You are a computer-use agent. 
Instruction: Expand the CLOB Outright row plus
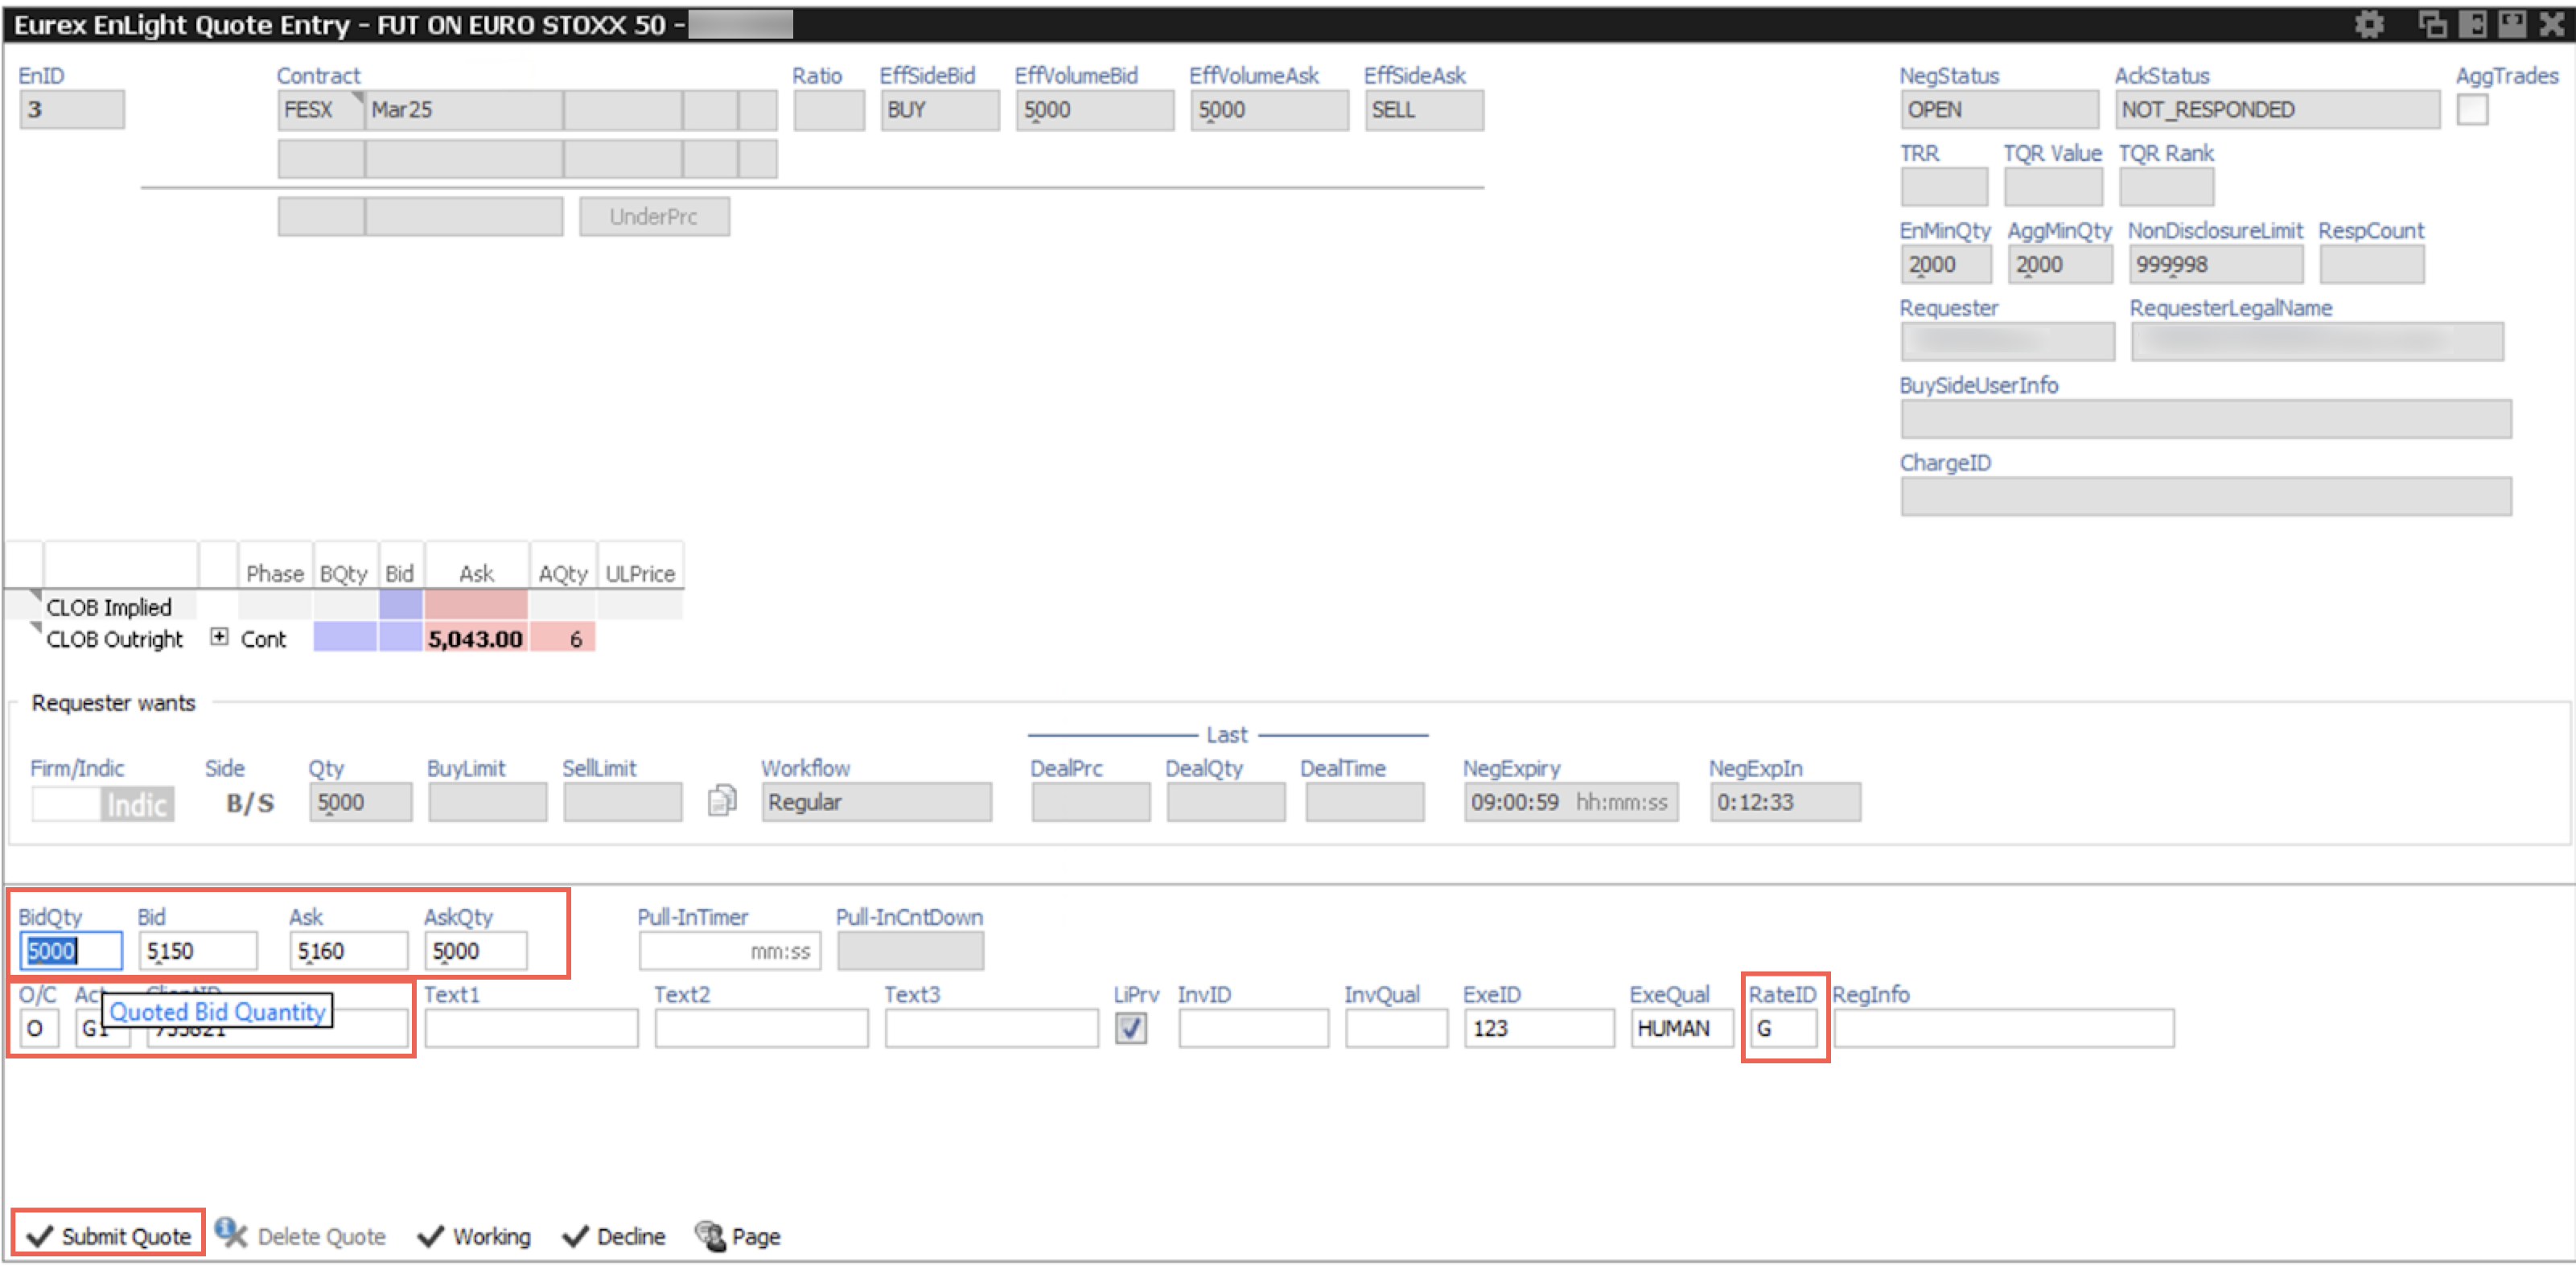click(219, 637)
